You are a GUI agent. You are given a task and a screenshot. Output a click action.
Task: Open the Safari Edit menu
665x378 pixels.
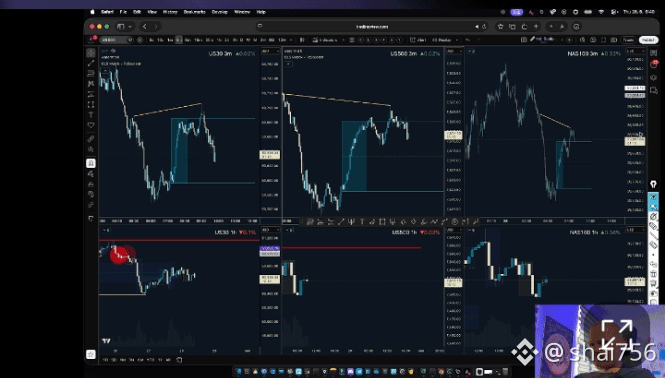click(x=137, y=12)
